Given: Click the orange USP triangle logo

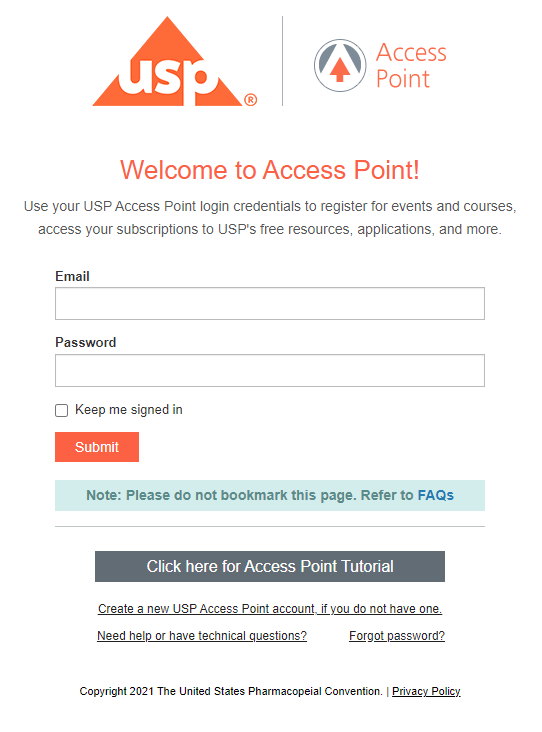Looking at the screenshot, I should click(x=174, y=61).
